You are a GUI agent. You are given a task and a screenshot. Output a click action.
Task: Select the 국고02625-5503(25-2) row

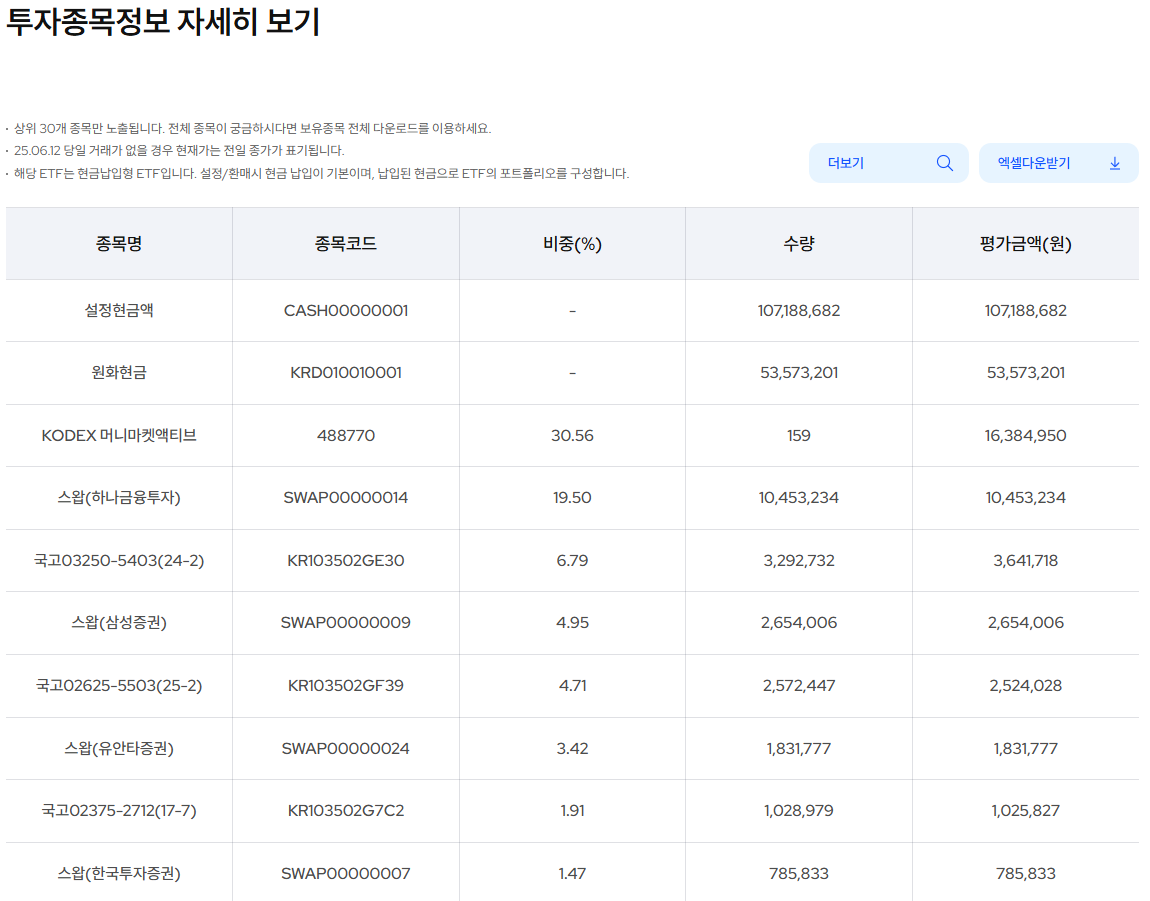(117, 686)
